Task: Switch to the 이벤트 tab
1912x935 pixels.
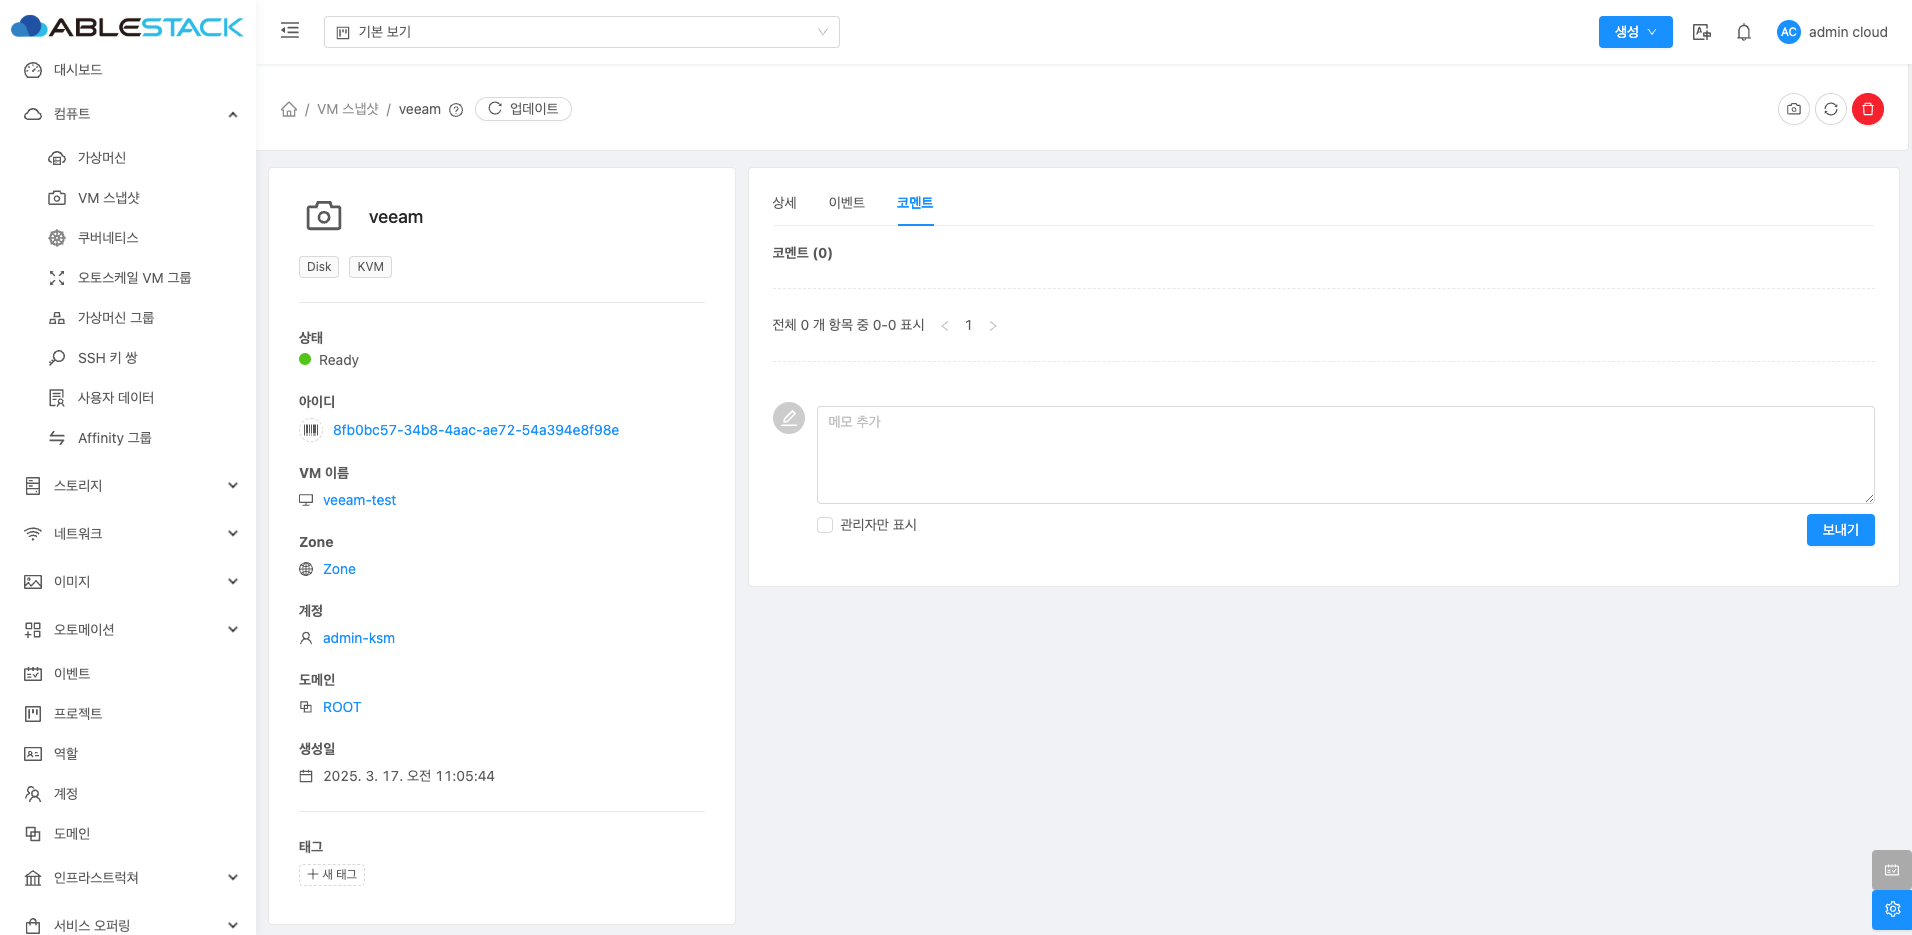Action: coord(846,203)
